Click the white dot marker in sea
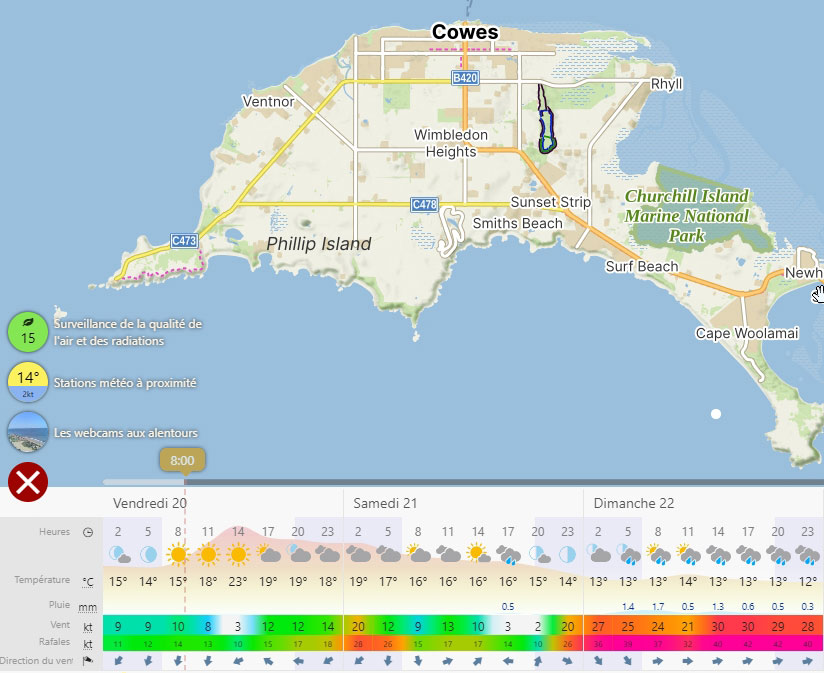 pos(716,414)
